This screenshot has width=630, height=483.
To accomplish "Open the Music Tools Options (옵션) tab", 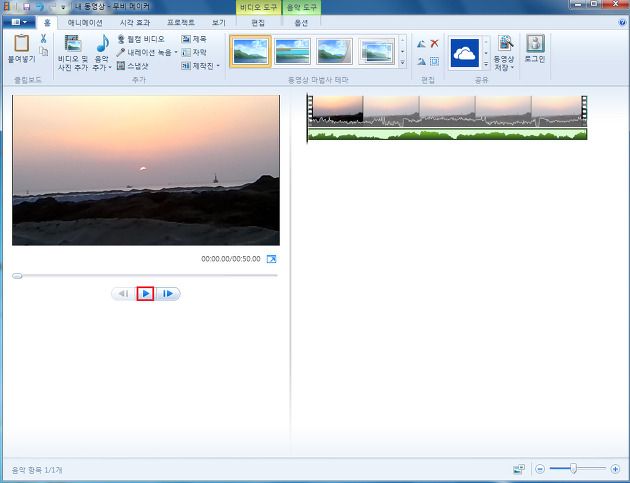I will pos(302,23).
